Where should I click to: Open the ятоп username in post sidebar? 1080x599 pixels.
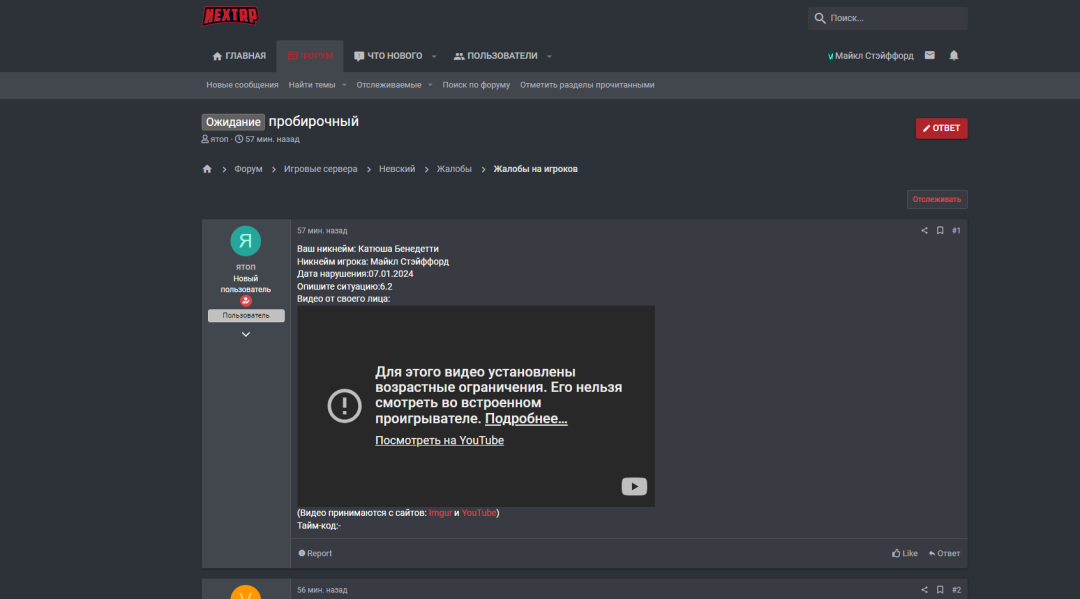click(x=245, y=267)
